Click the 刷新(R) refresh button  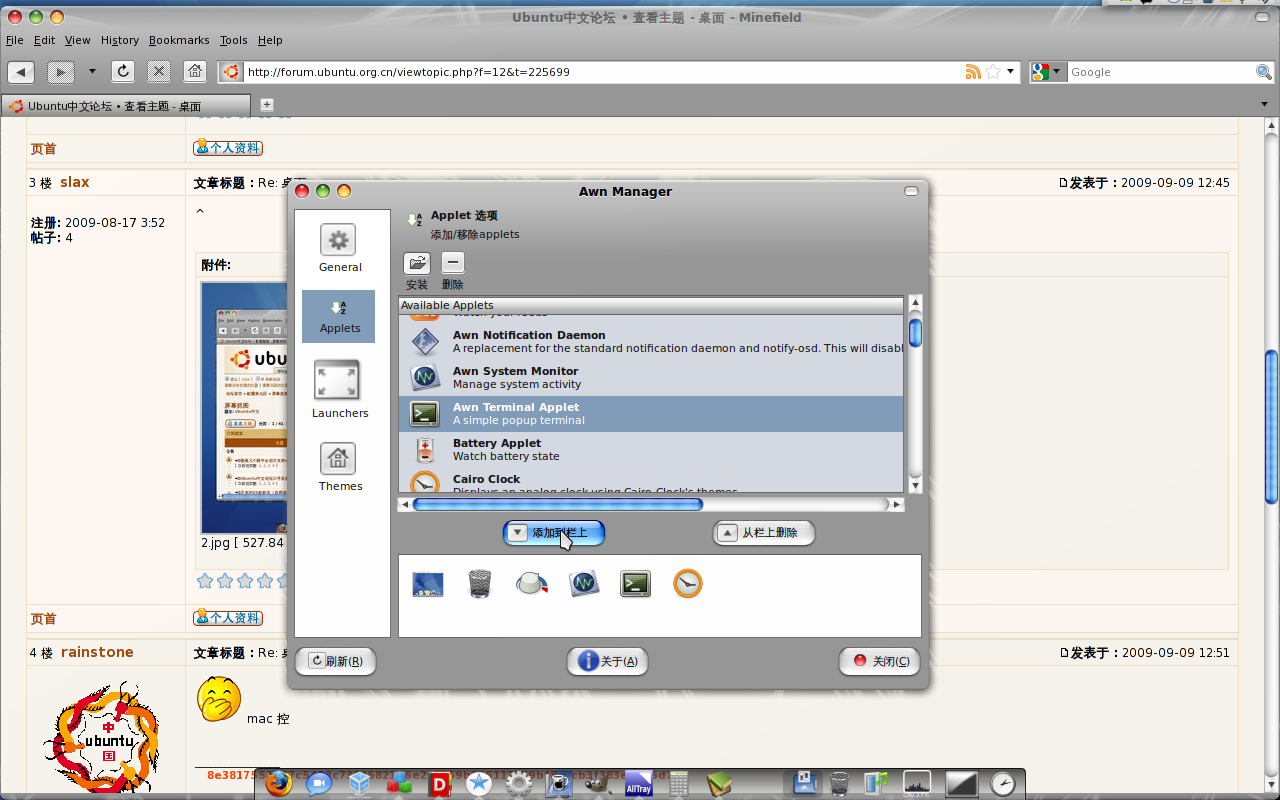point(336,661)
